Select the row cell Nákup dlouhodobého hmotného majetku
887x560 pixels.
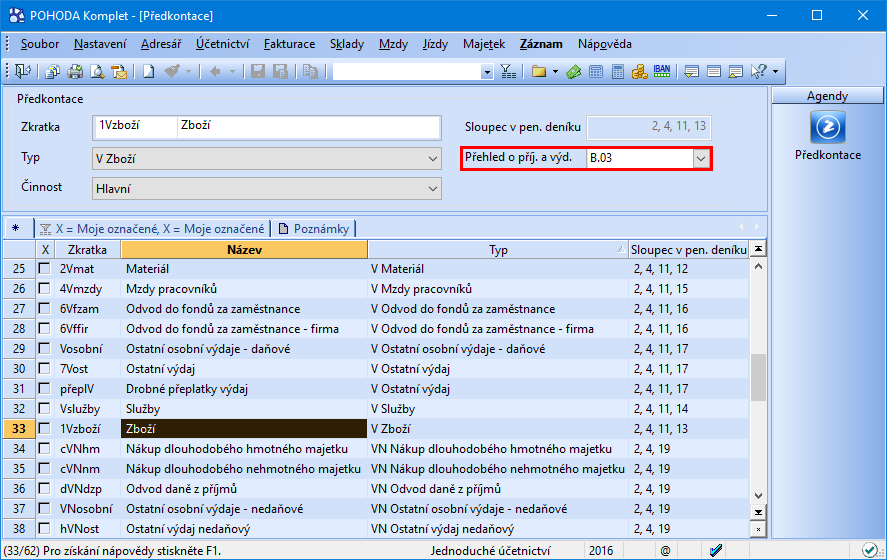244,449
